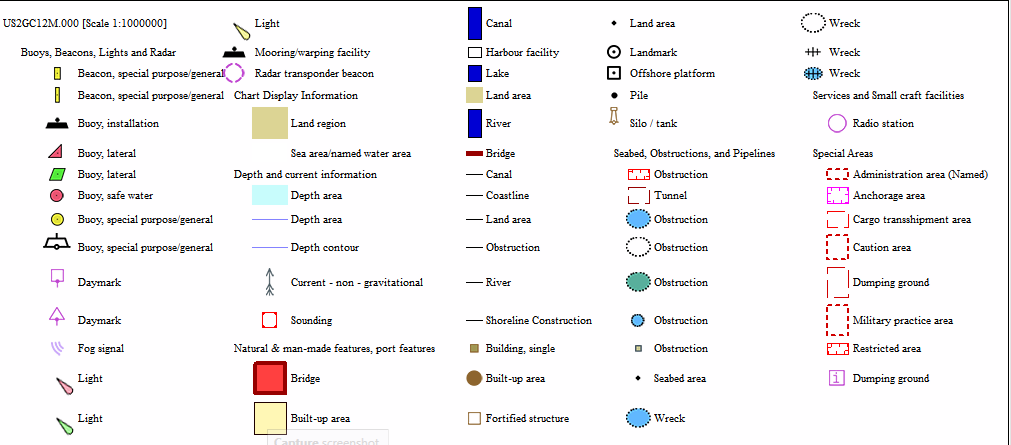Select the red Buoy, safe water icon
The image size is (1011, 445).
(x=57, y=196)
